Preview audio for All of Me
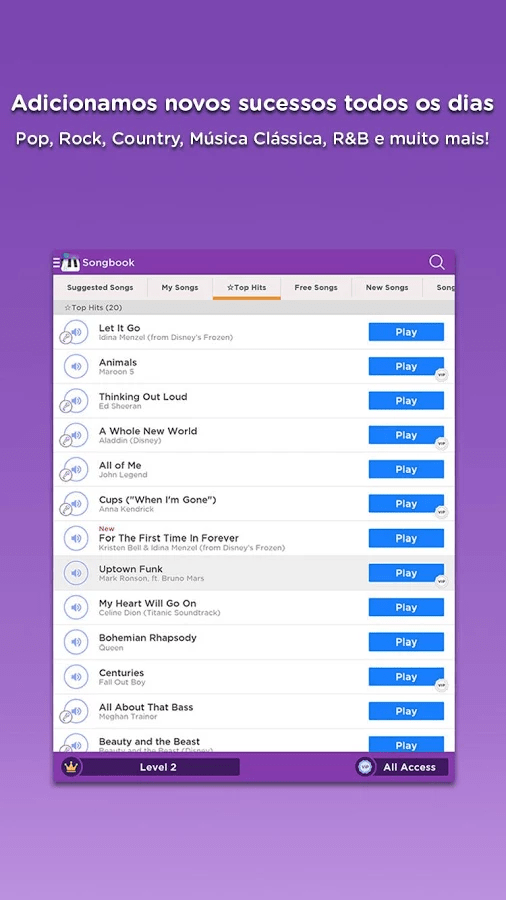Viewport: 506px width, 900px height. click(x=76, y=470)
